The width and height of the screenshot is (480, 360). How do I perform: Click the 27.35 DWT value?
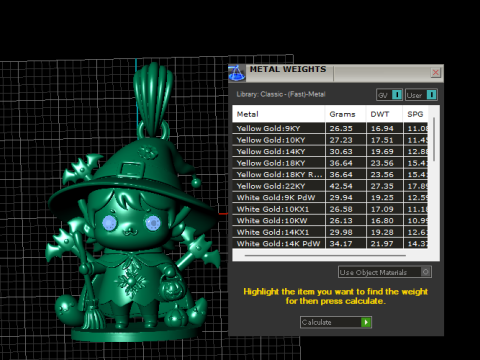pyautogui.click(x=382, y=186)
